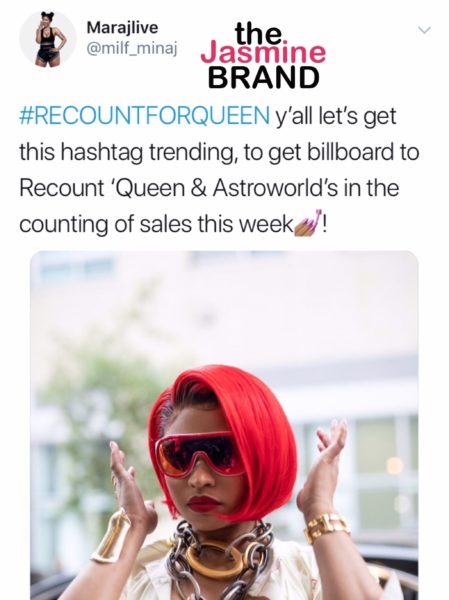Click the word 'billboard' in tweet text
Viewport: 449px width, 600px height.
coord(351,152)
